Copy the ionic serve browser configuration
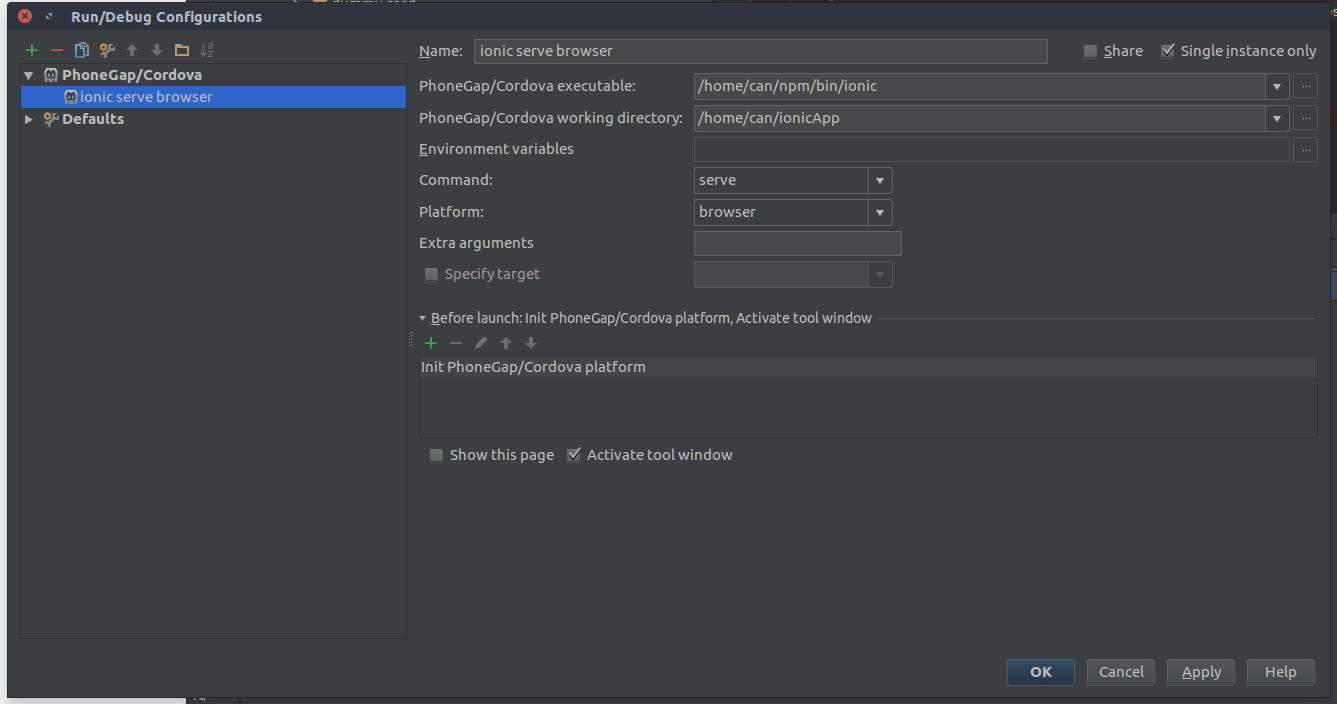 coord(82,49)
